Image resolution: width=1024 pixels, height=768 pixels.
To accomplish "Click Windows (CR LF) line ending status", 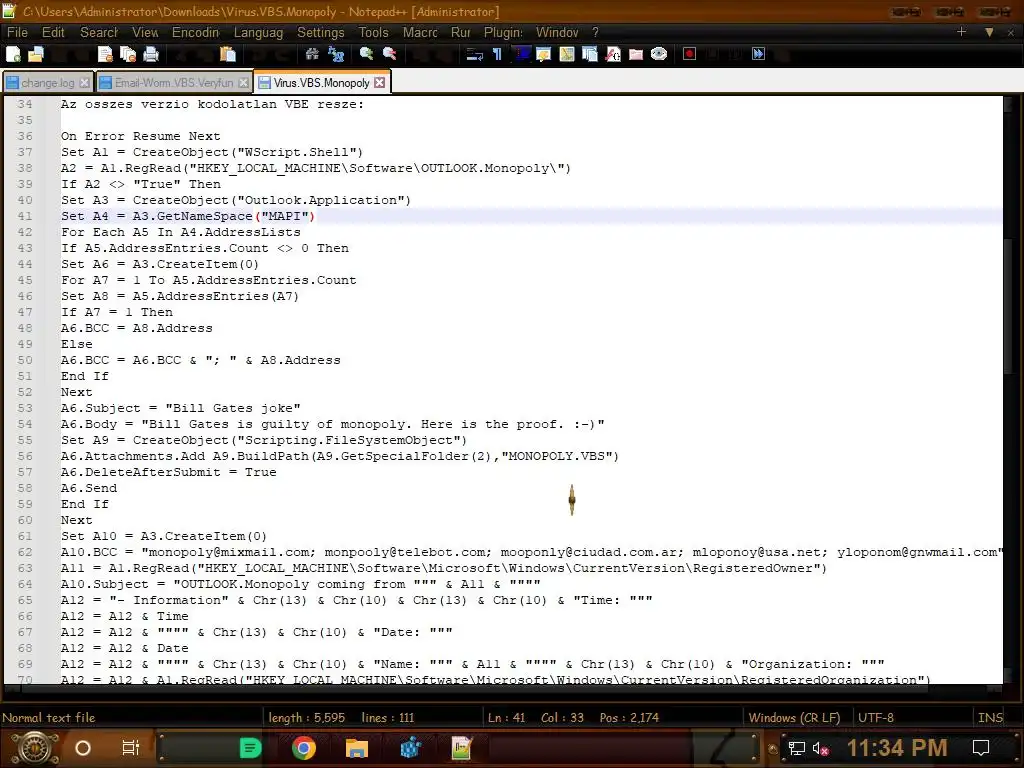I will click(794, 717).
